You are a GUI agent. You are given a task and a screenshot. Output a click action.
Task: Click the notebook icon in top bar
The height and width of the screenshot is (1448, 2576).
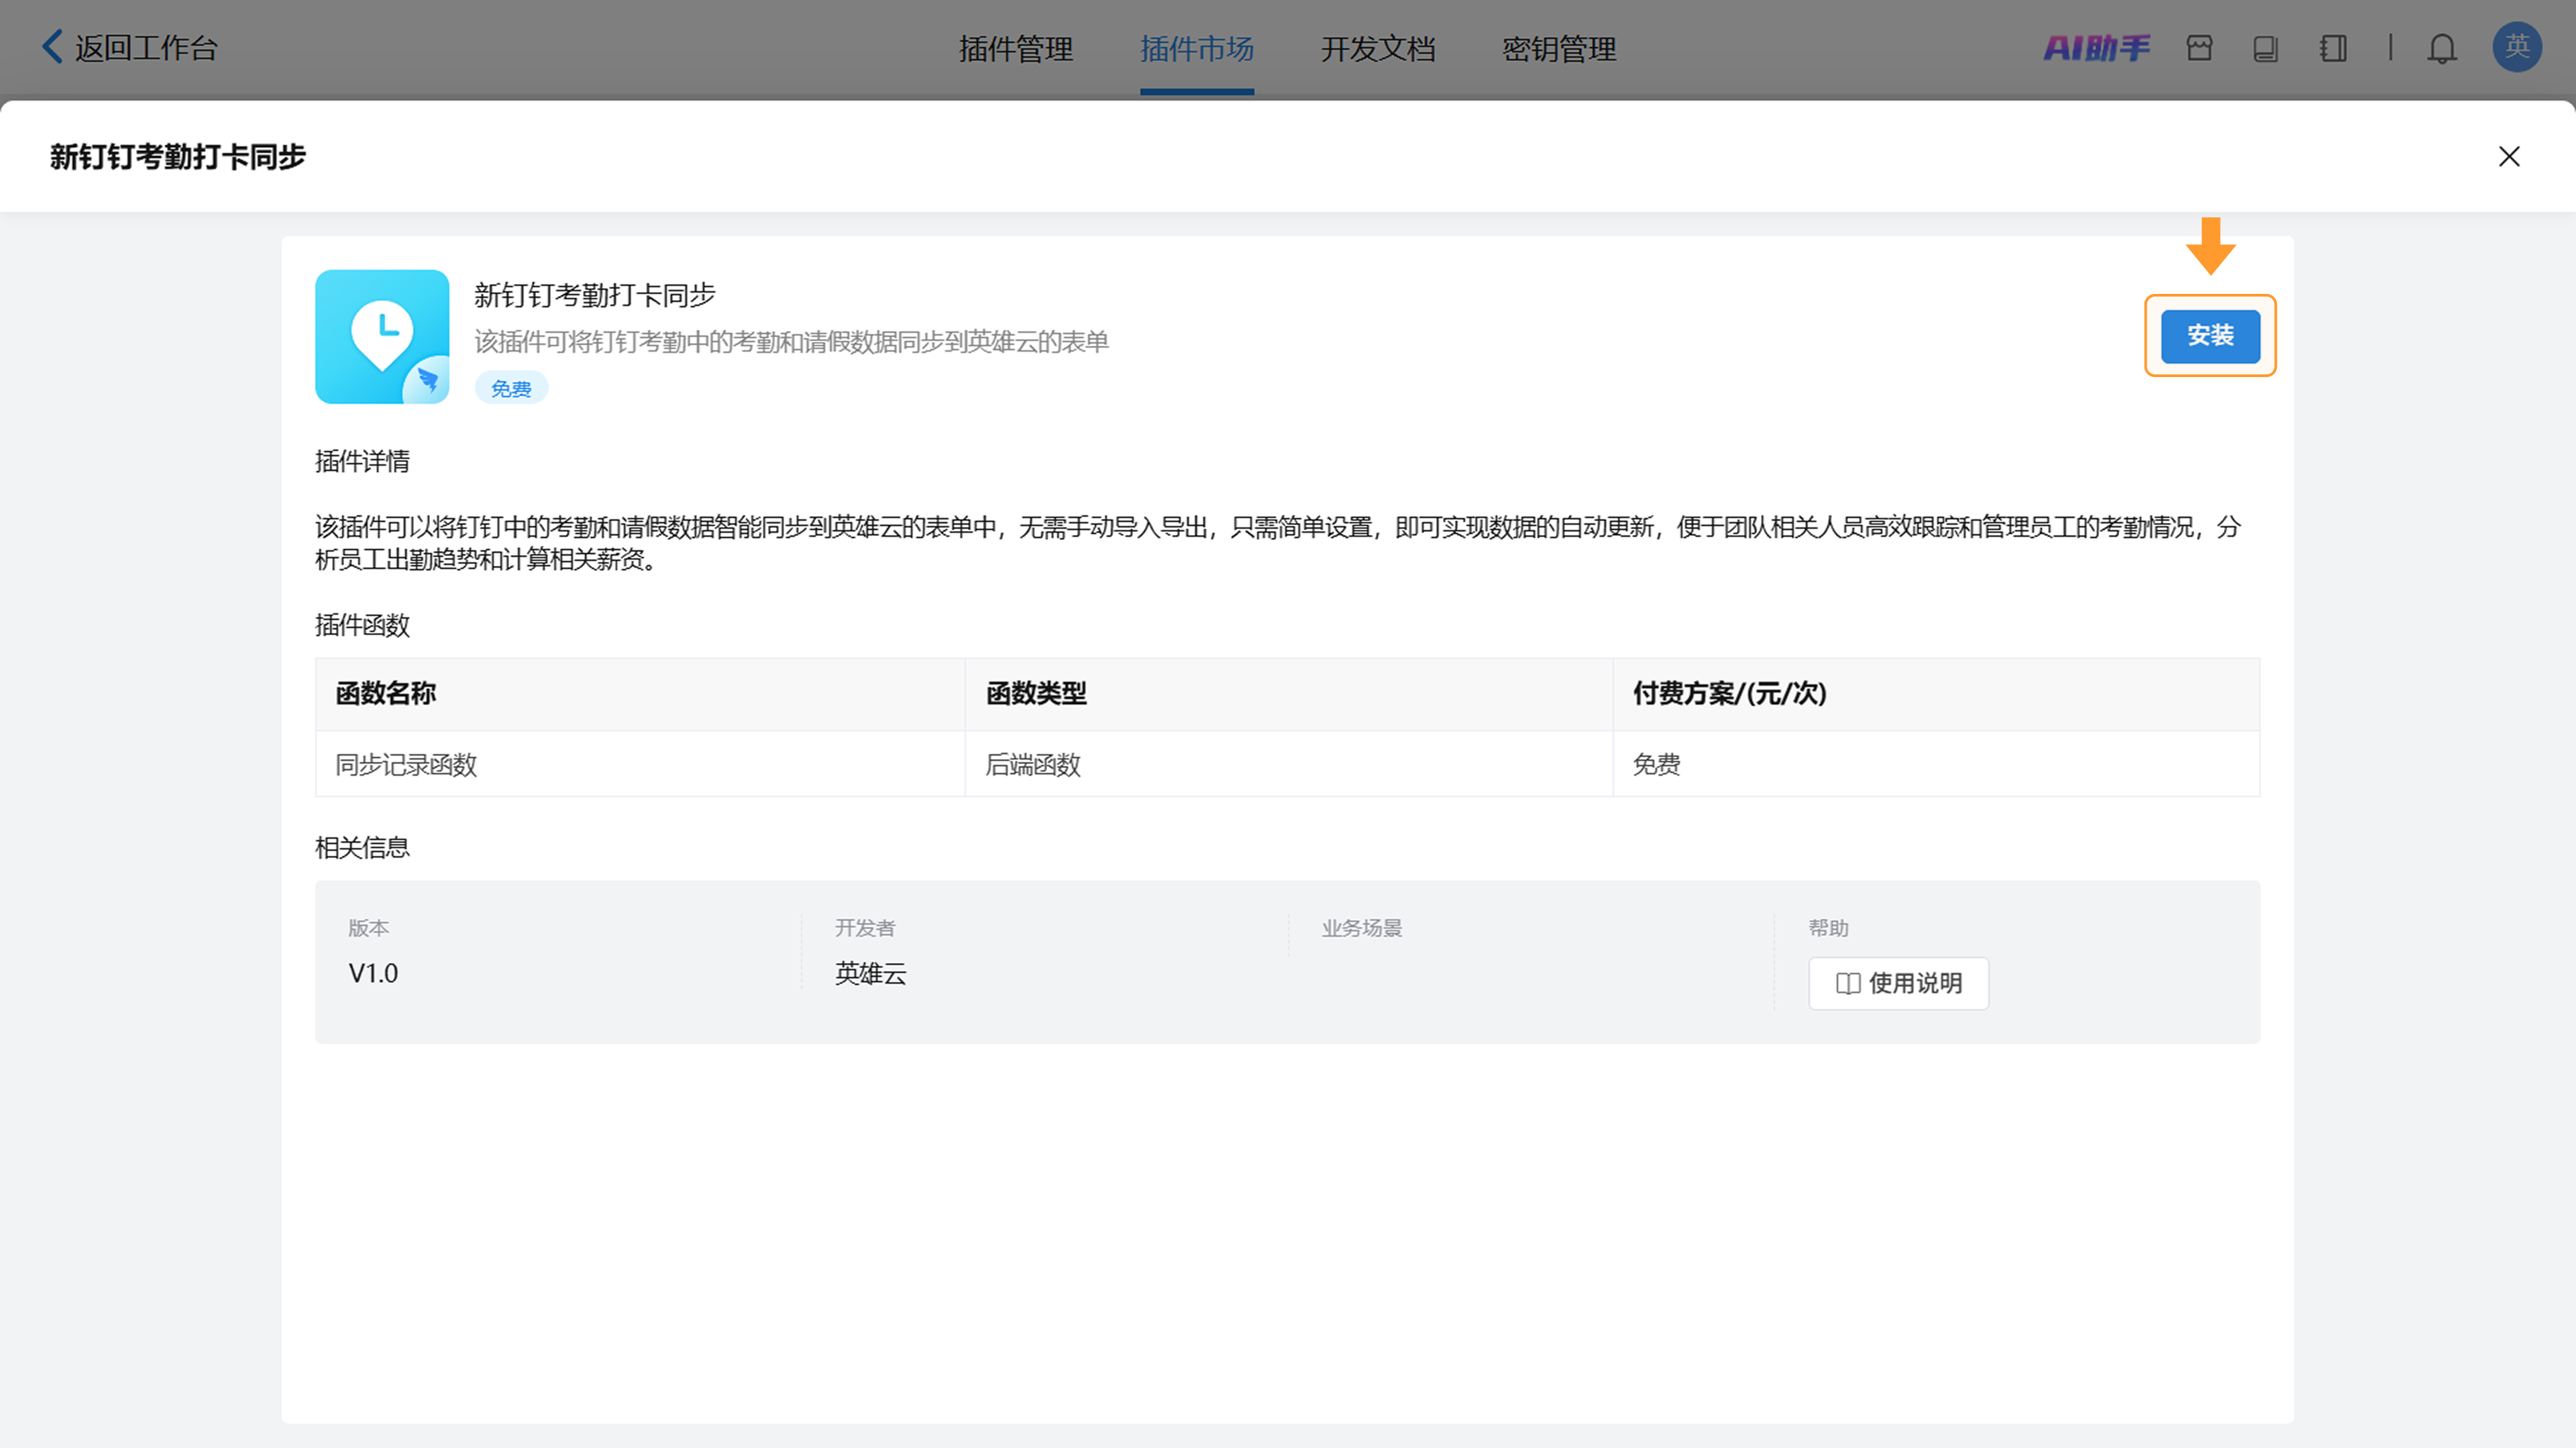pos(2333,48)
